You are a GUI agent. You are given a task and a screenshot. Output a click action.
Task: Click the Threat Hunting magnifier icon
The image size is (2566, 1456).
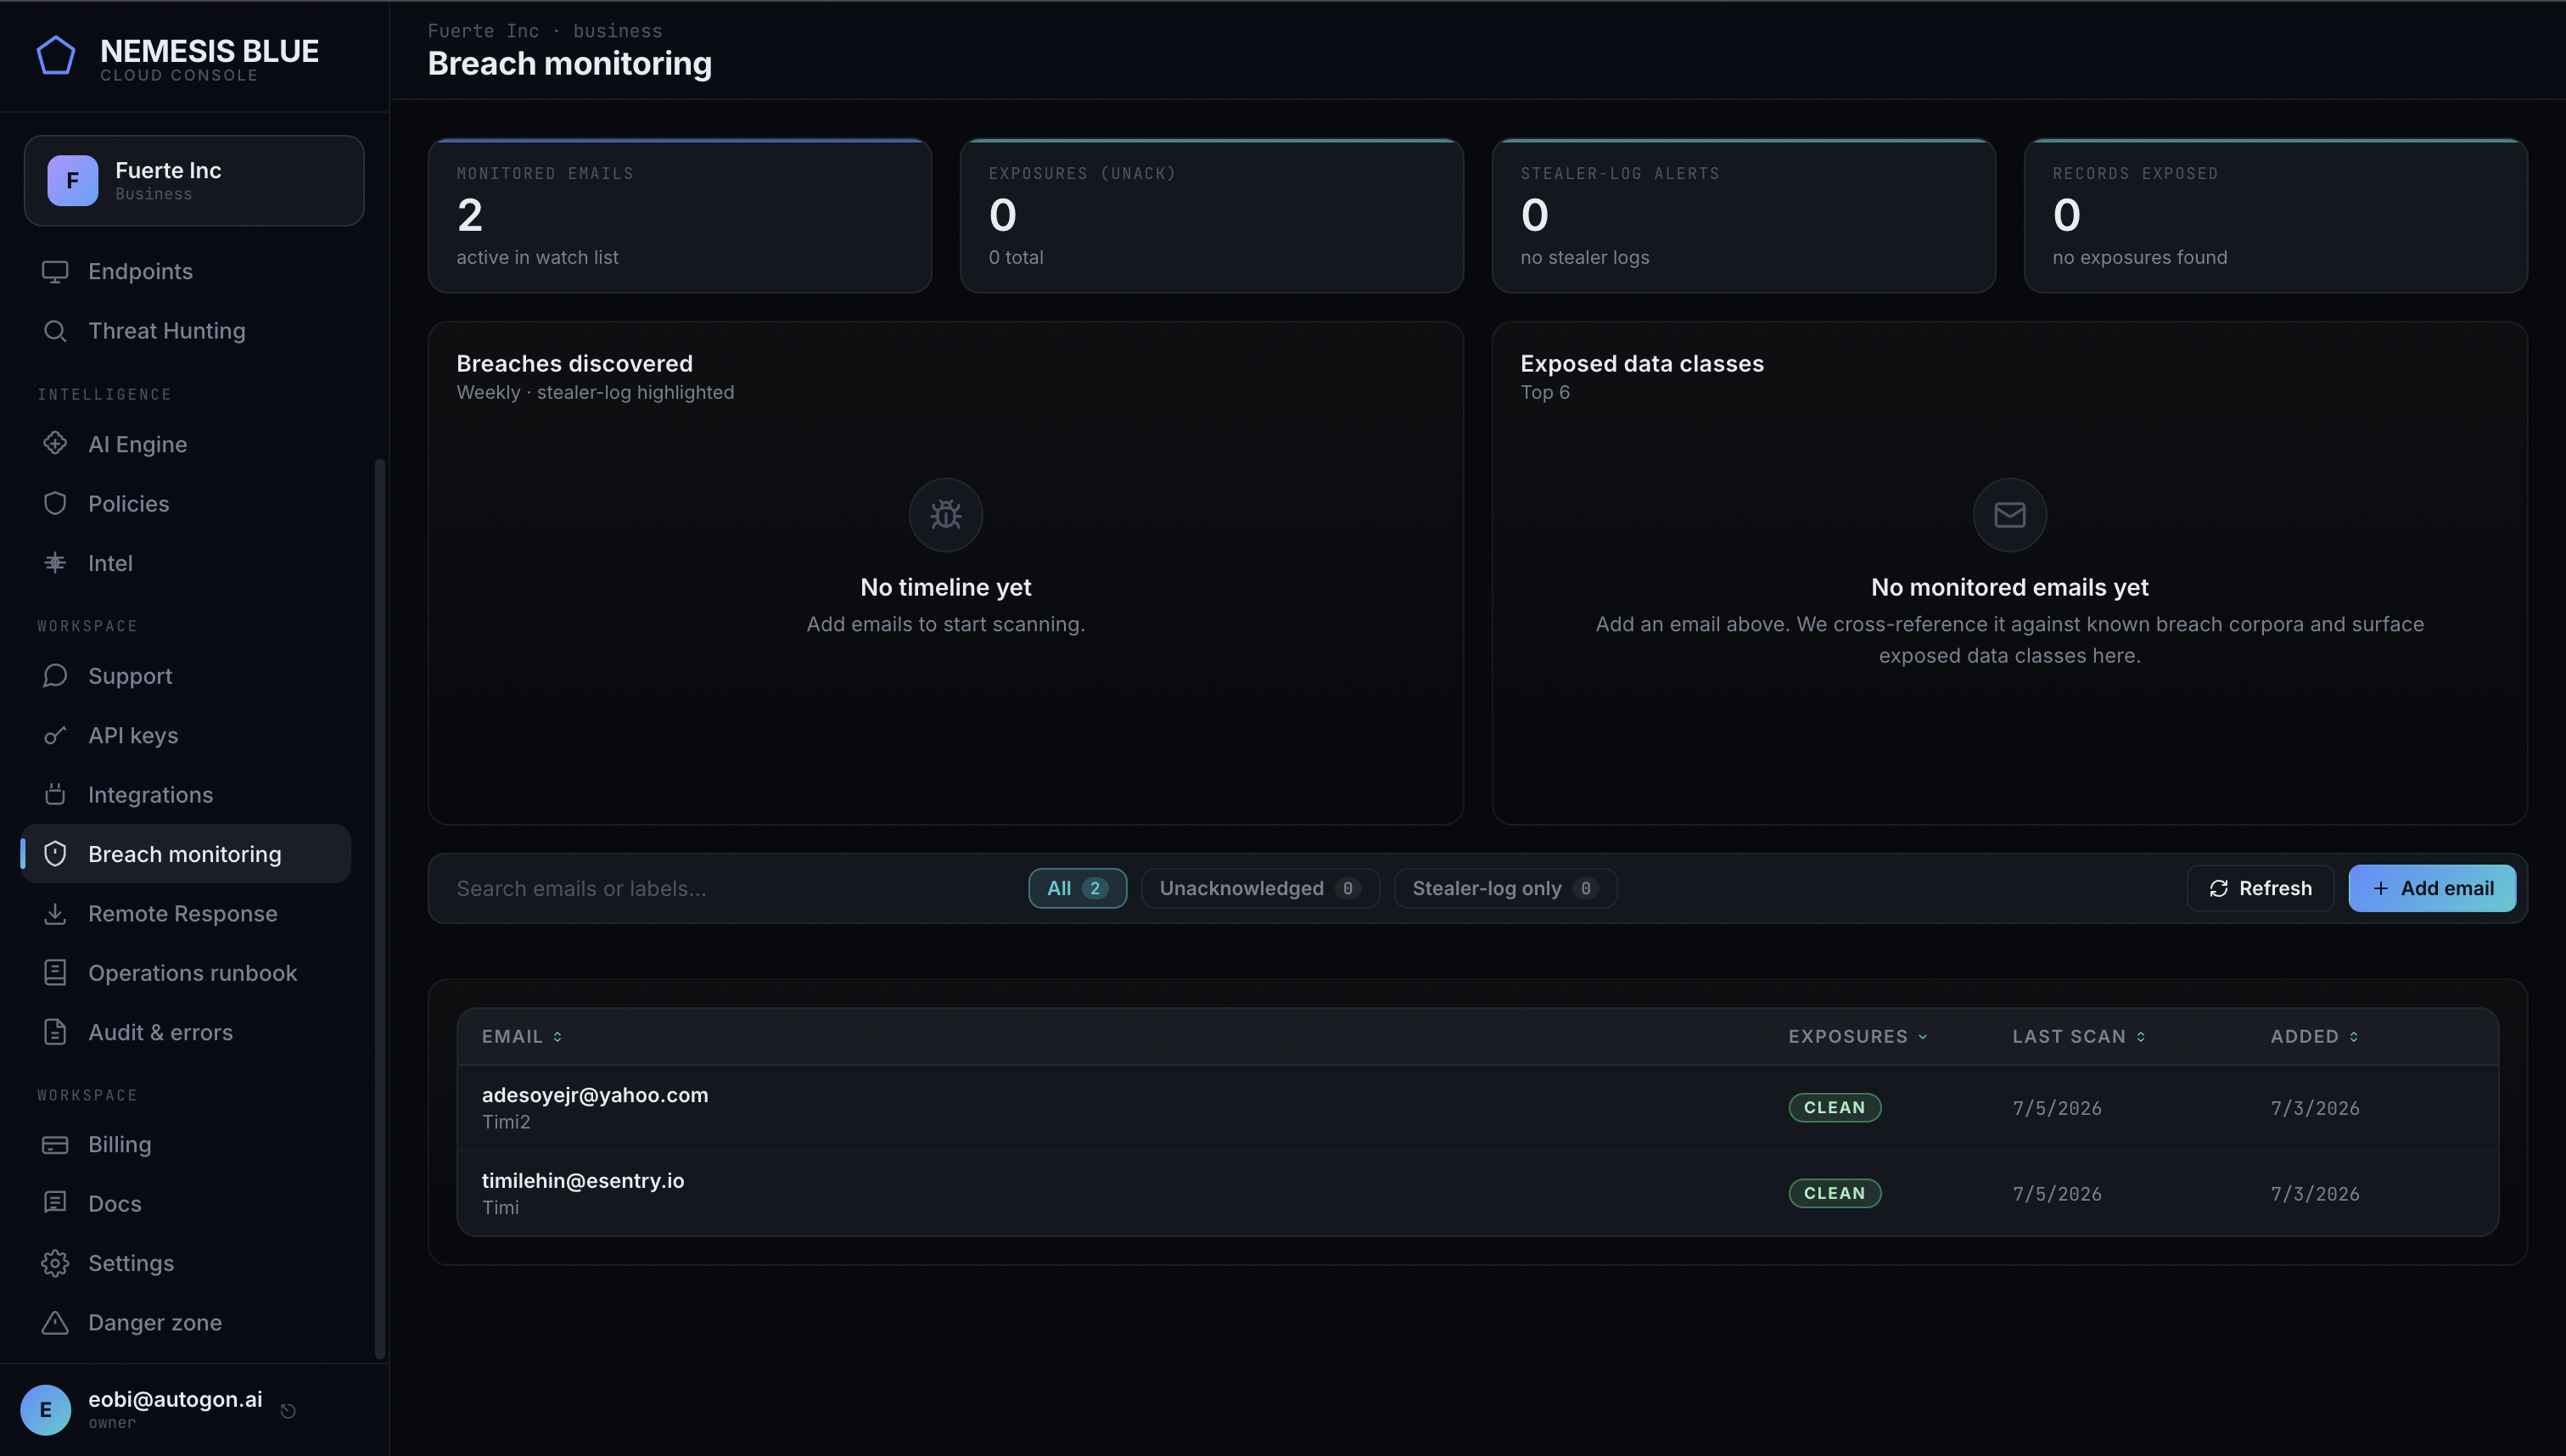(x=55, y=331)
